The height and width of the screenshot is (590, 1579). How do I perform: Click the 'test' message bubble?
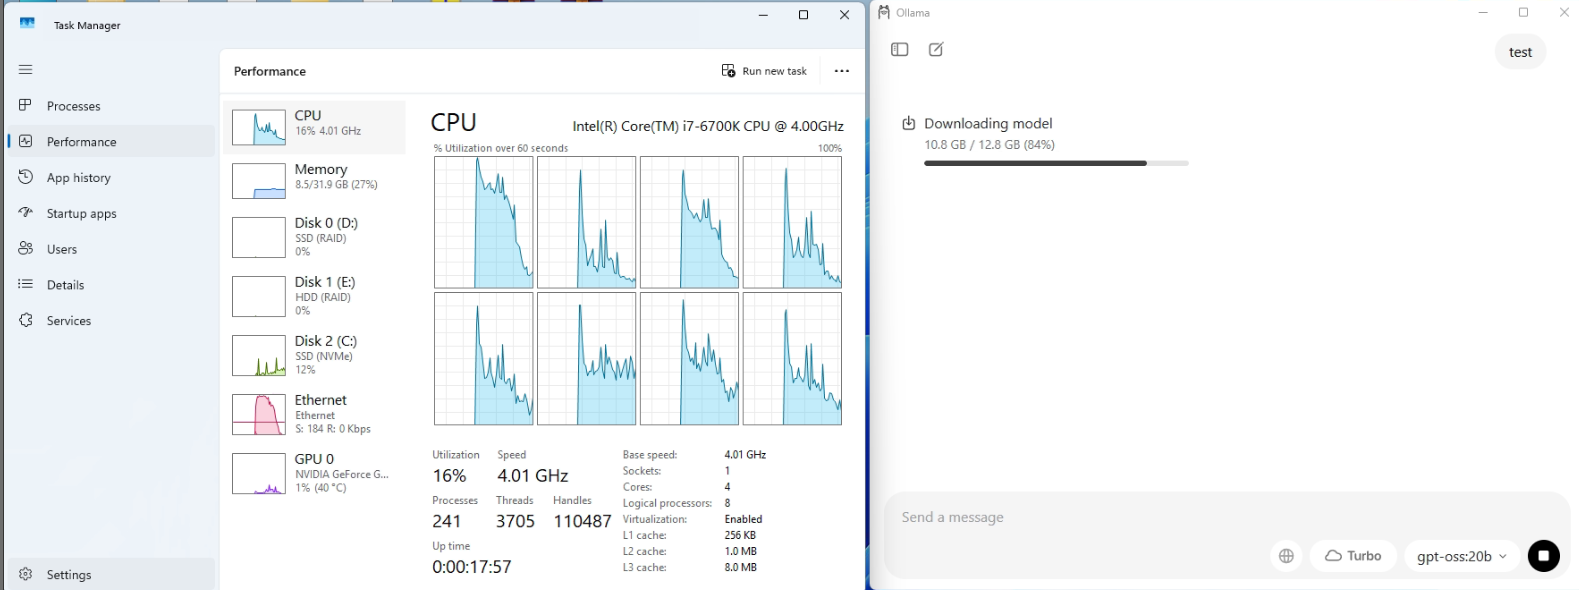coord(1520,52)
